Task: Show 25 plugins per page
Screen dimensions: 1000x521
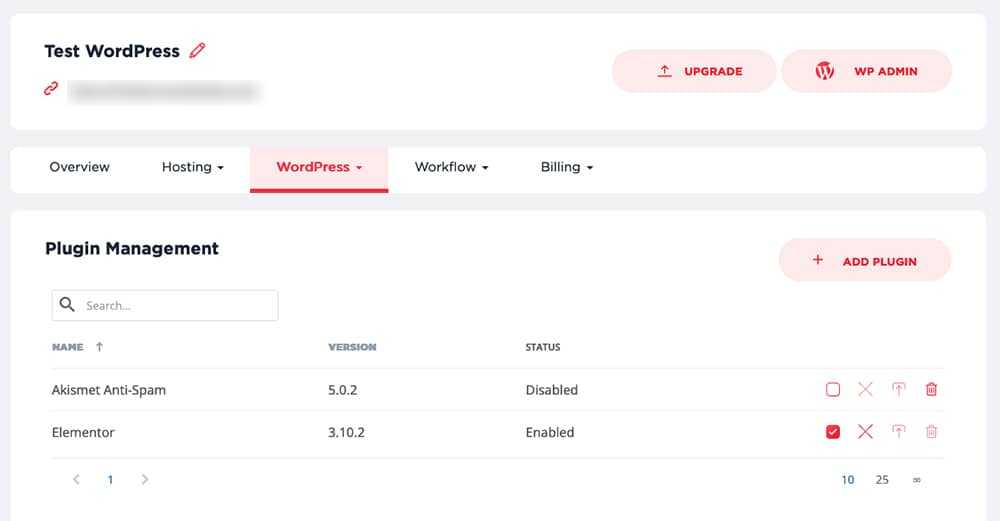Action: click(882, 480)
